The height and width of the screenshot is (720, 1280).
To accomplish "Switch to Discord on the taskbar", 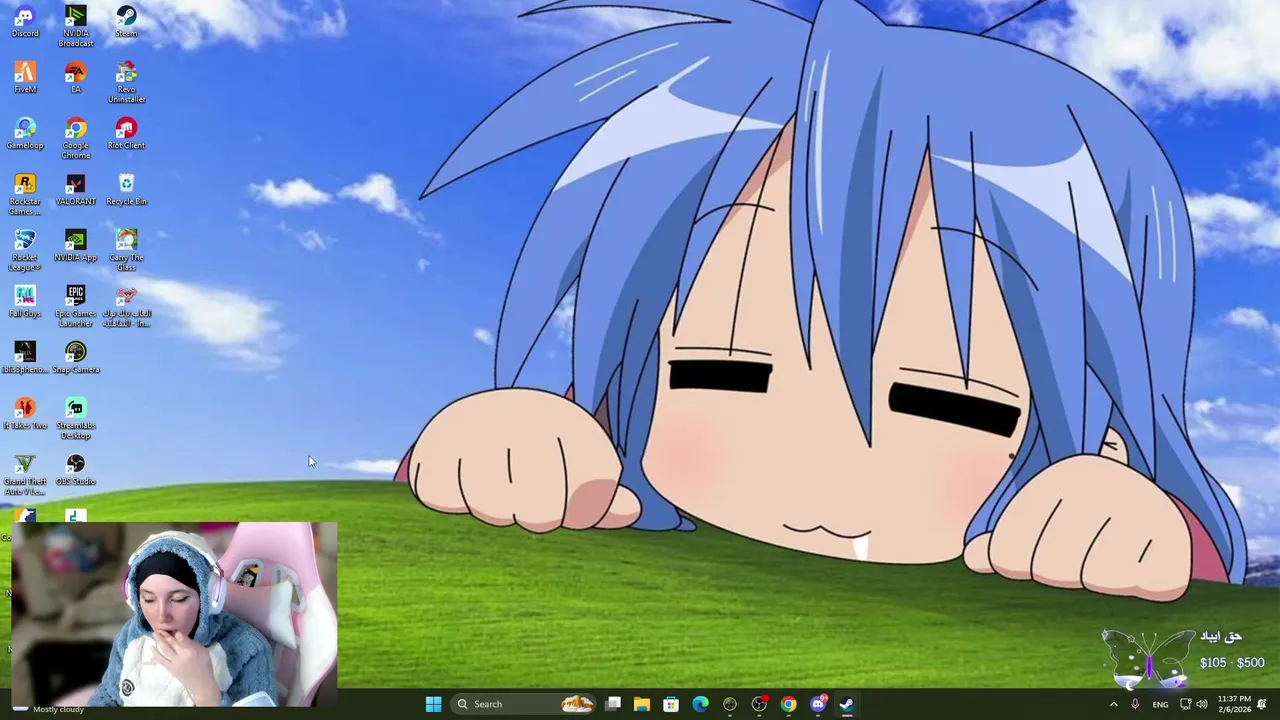I will [818, 704].
